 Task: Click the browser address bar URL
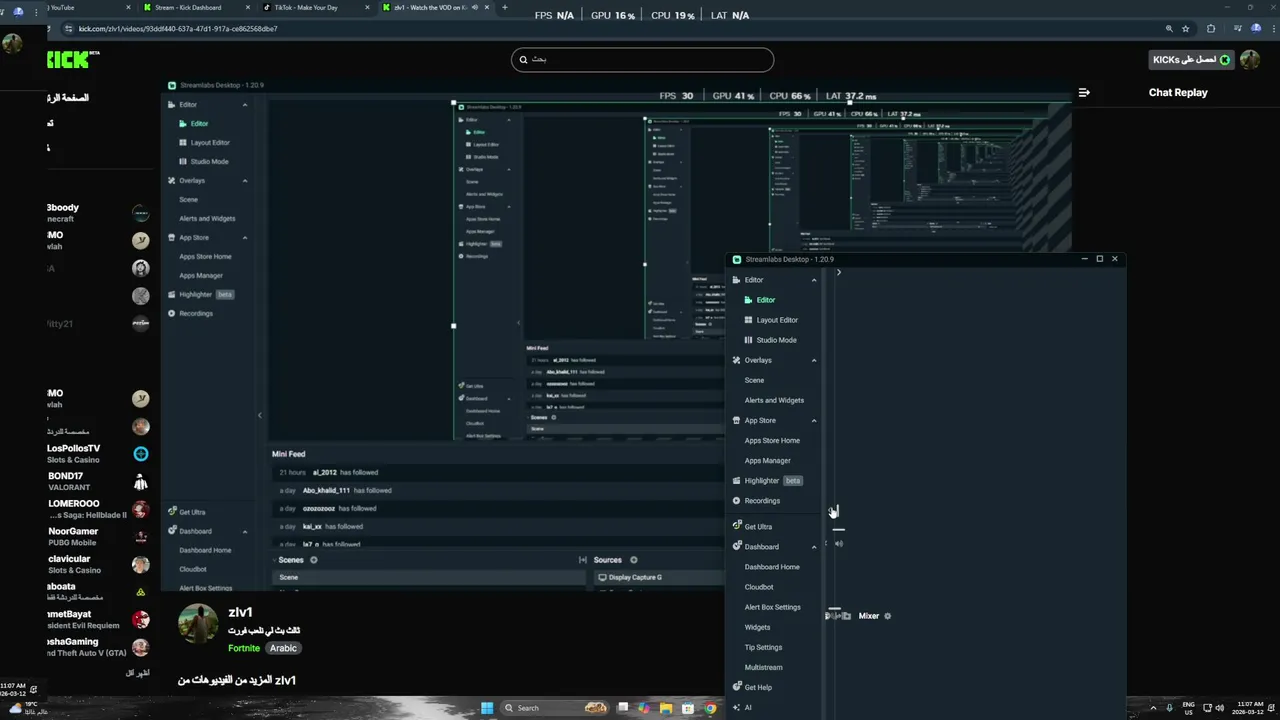[178, 29]
